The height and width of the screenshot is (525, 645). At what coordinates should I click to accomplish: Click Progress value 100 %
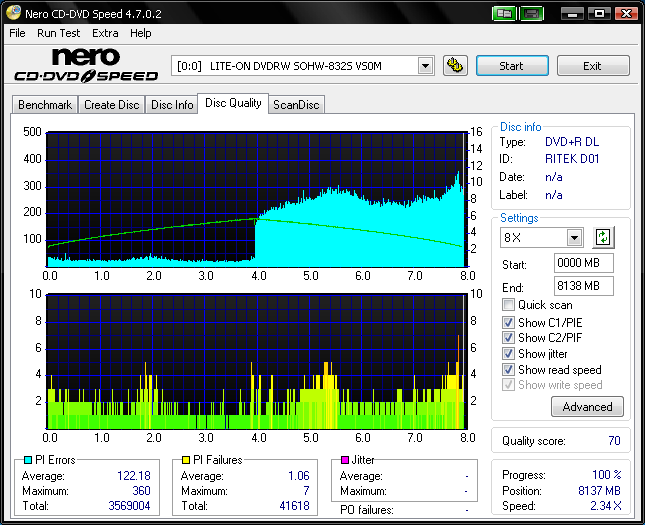pos(607,475)
